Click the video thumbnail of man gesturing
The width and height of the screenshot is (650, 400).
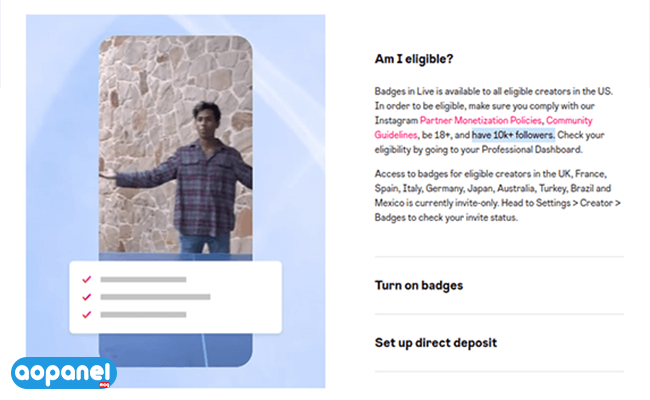click(x=175, y=145)
